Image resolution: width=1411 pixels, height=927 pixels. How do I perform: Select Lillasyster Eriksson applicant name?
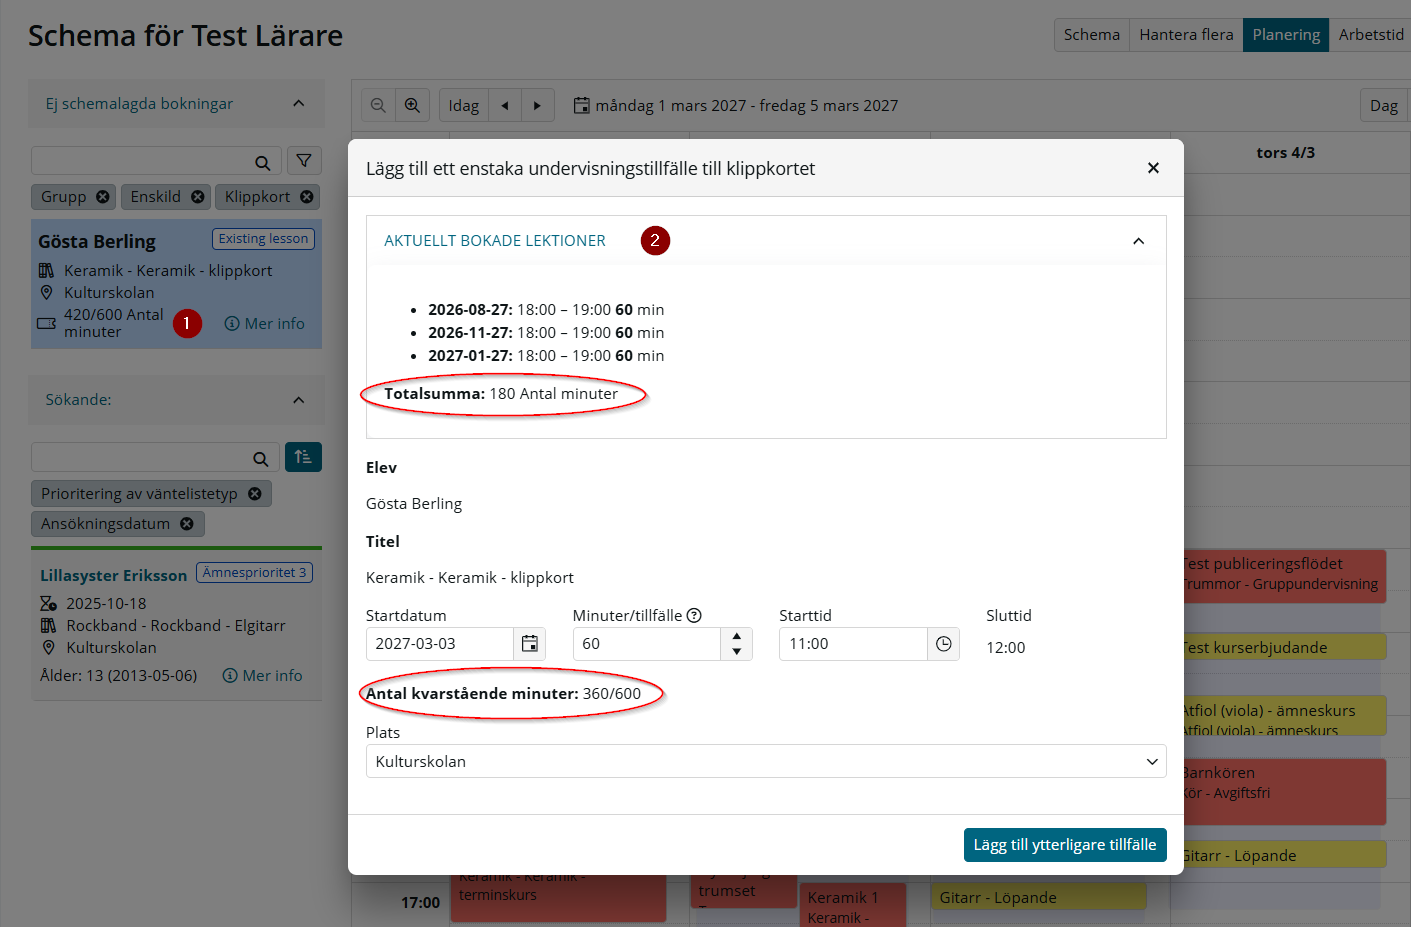113,576
